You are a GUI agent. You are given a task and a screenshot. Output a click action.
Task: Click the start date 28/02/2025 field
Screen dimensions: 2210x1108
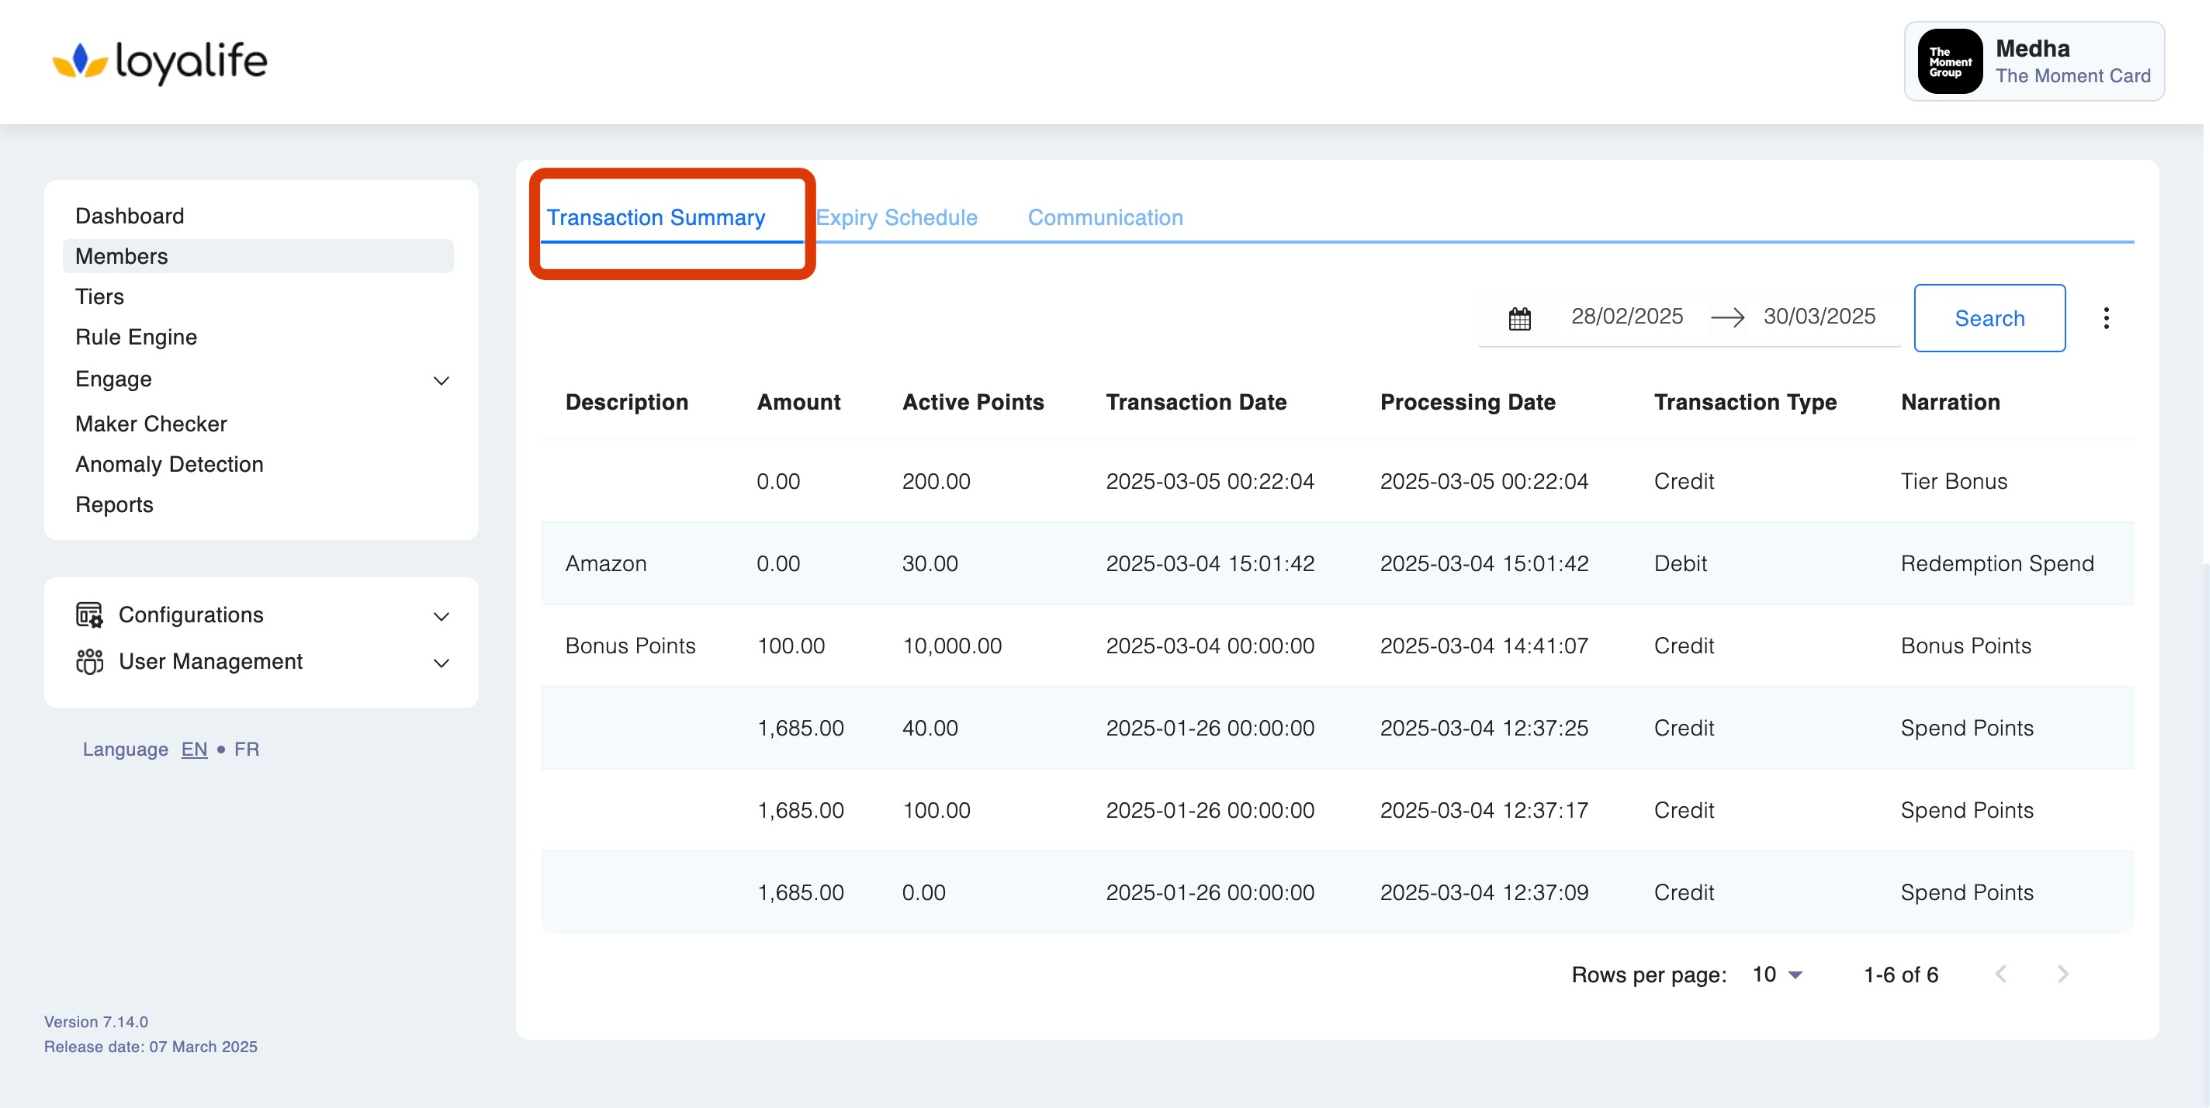click(x=1626, y=317)
